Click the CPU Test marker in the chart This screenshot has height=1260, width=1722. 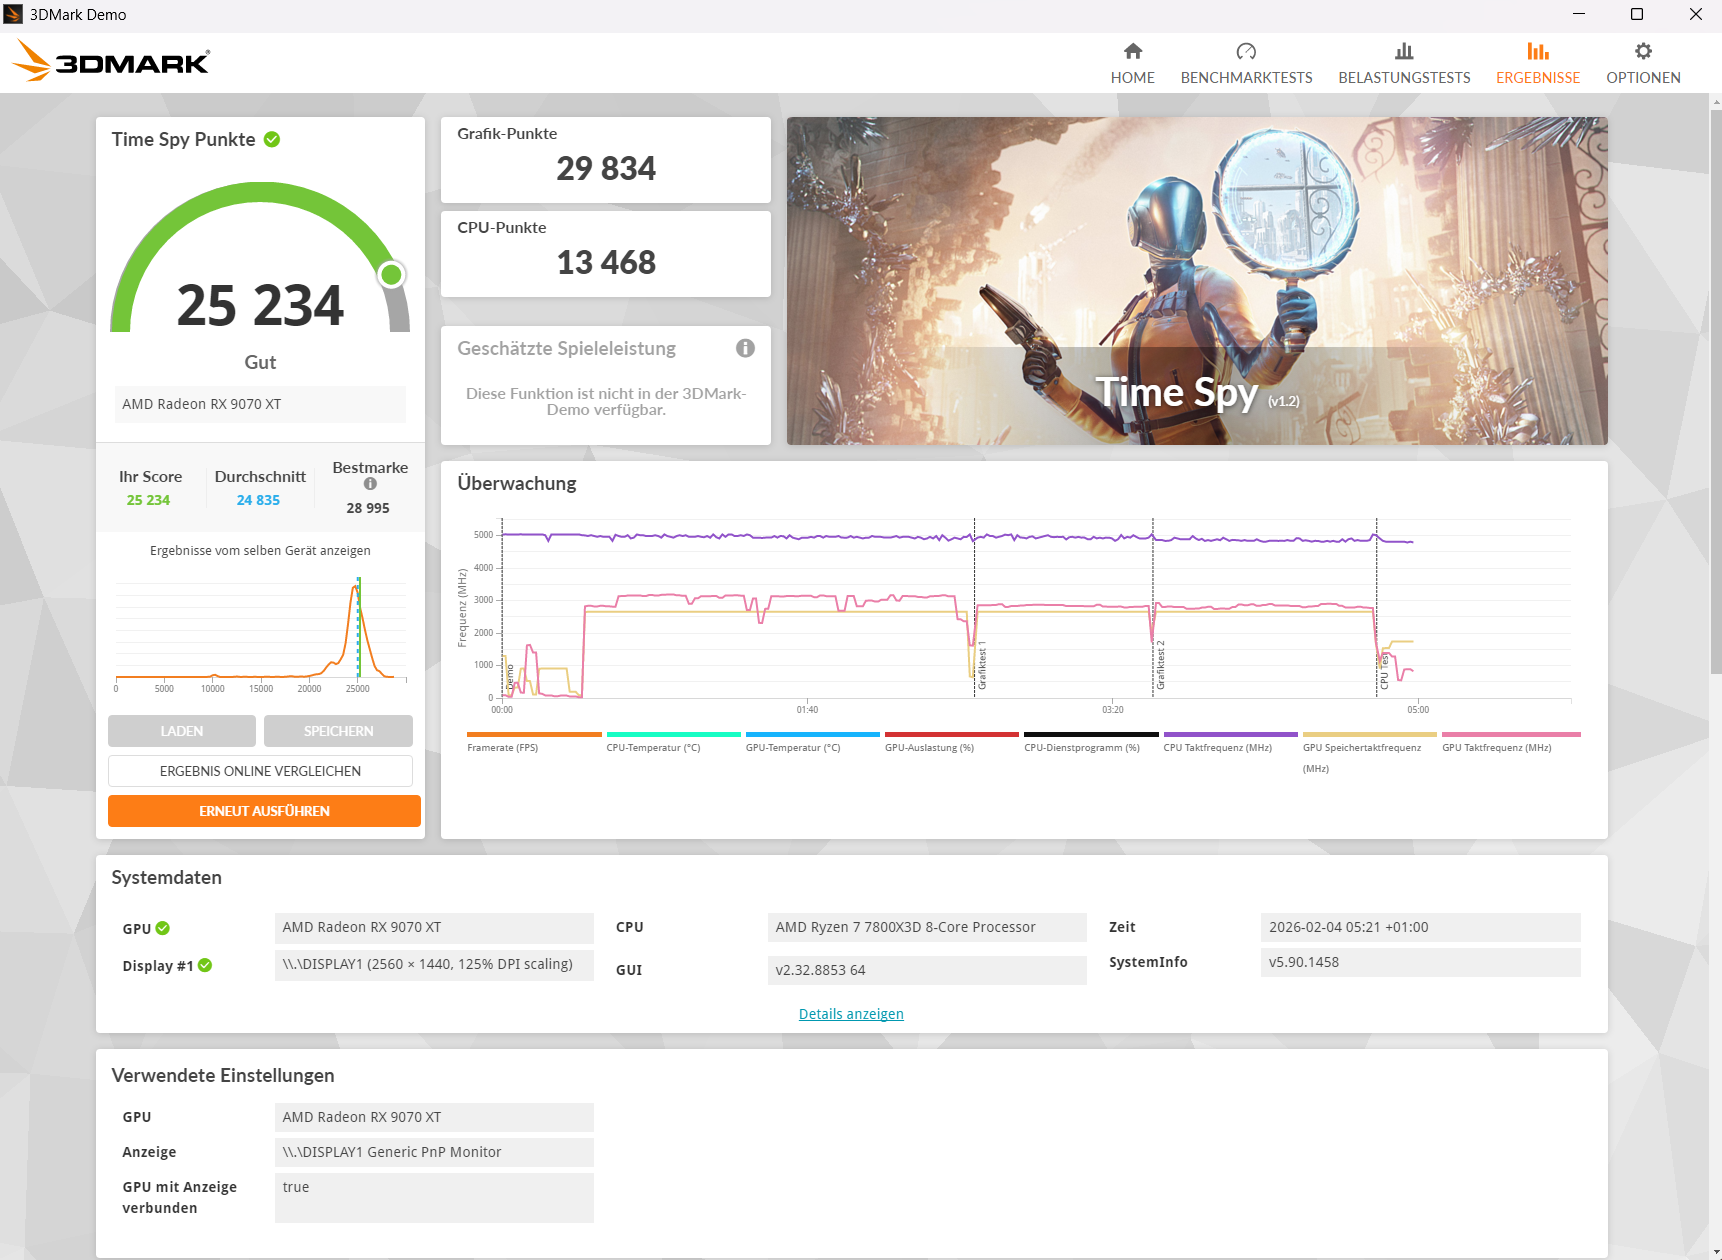(x=1383, y=672)
